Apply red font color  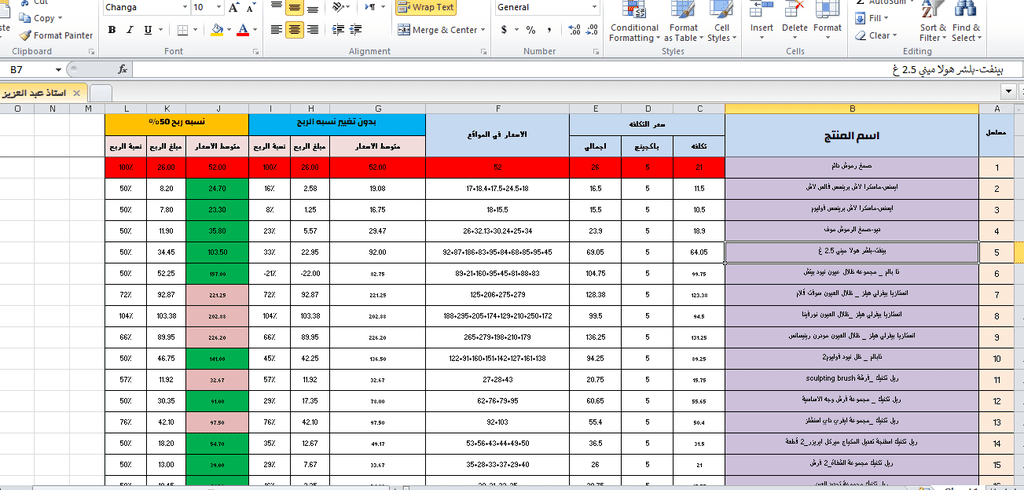(x=243, y=30)
